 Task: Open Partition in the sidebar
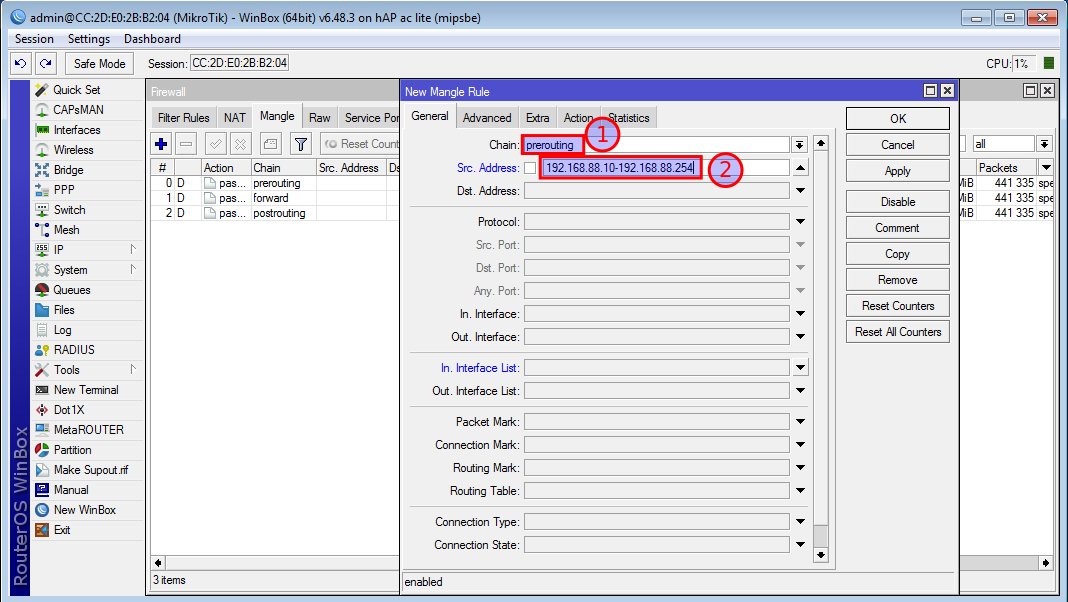click(x=72, y=449)
